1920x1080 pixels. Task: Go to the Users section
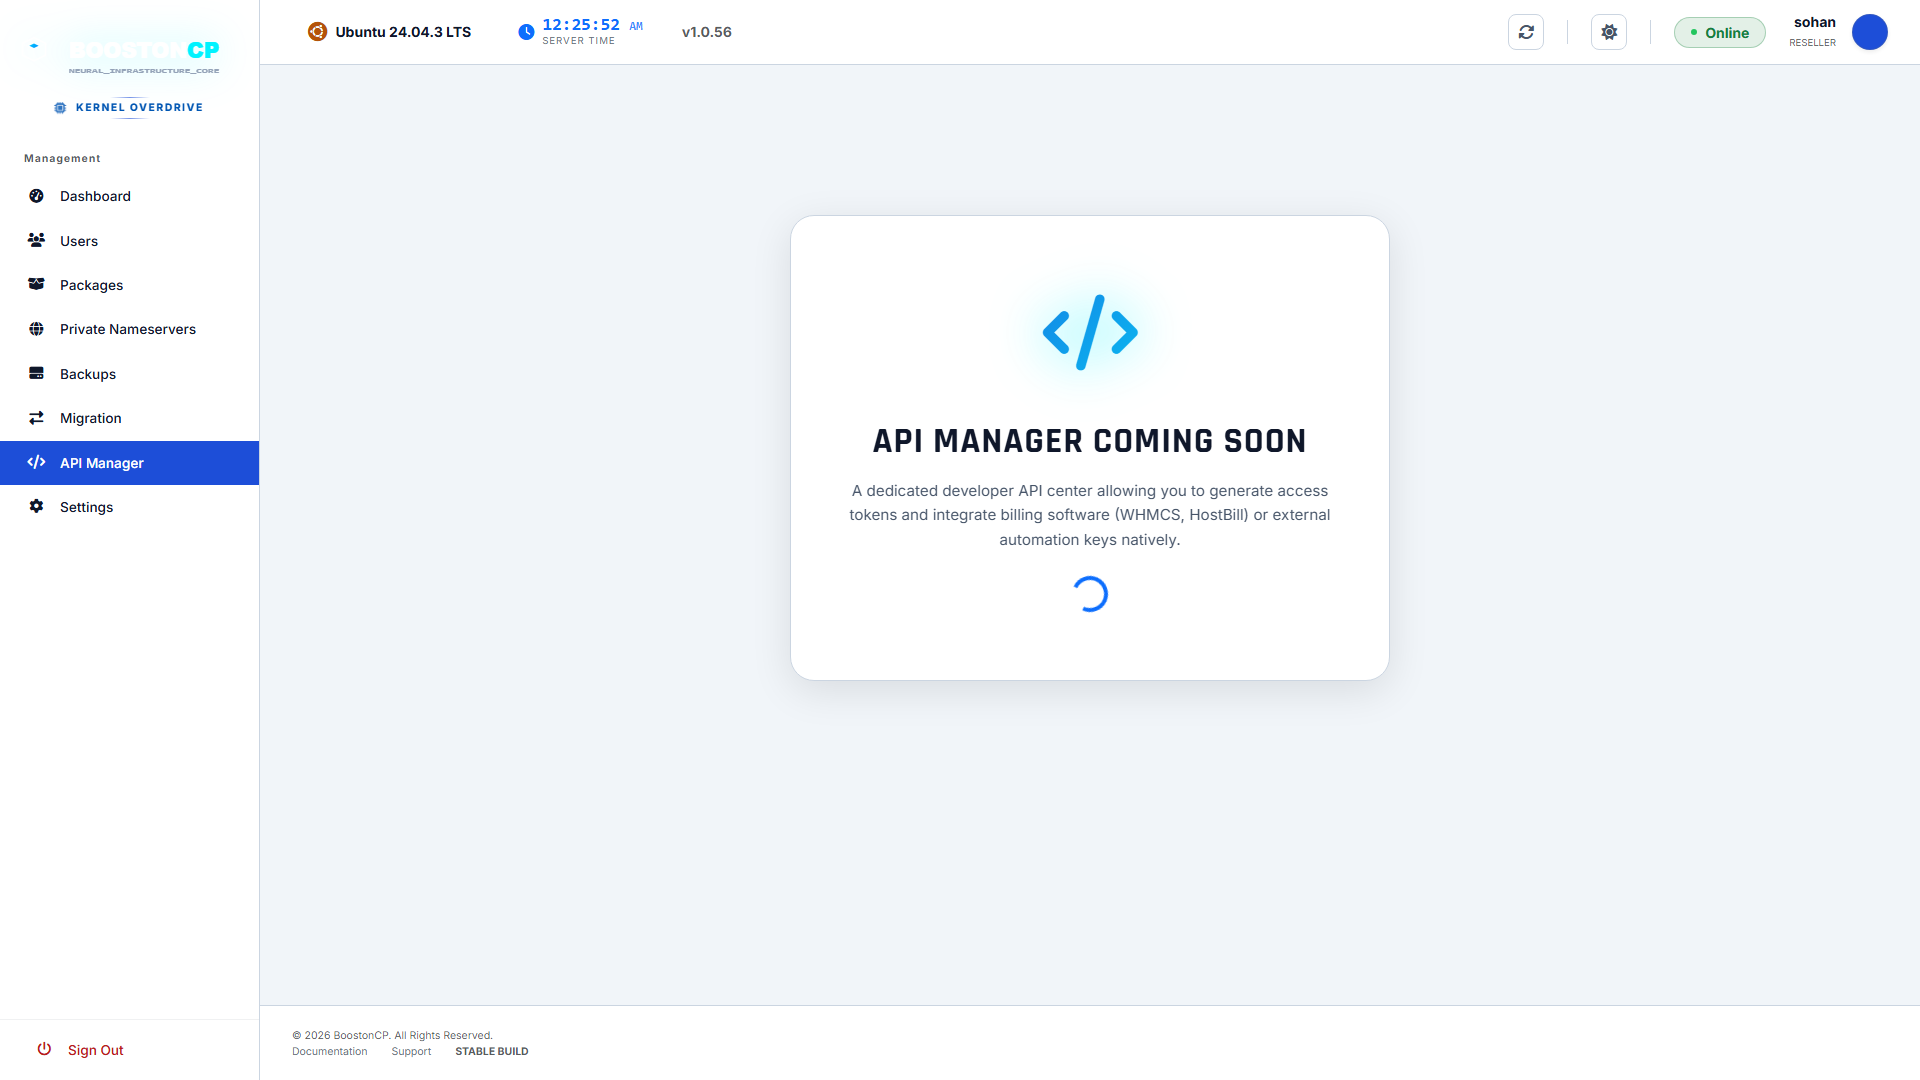tap(130, 240)
